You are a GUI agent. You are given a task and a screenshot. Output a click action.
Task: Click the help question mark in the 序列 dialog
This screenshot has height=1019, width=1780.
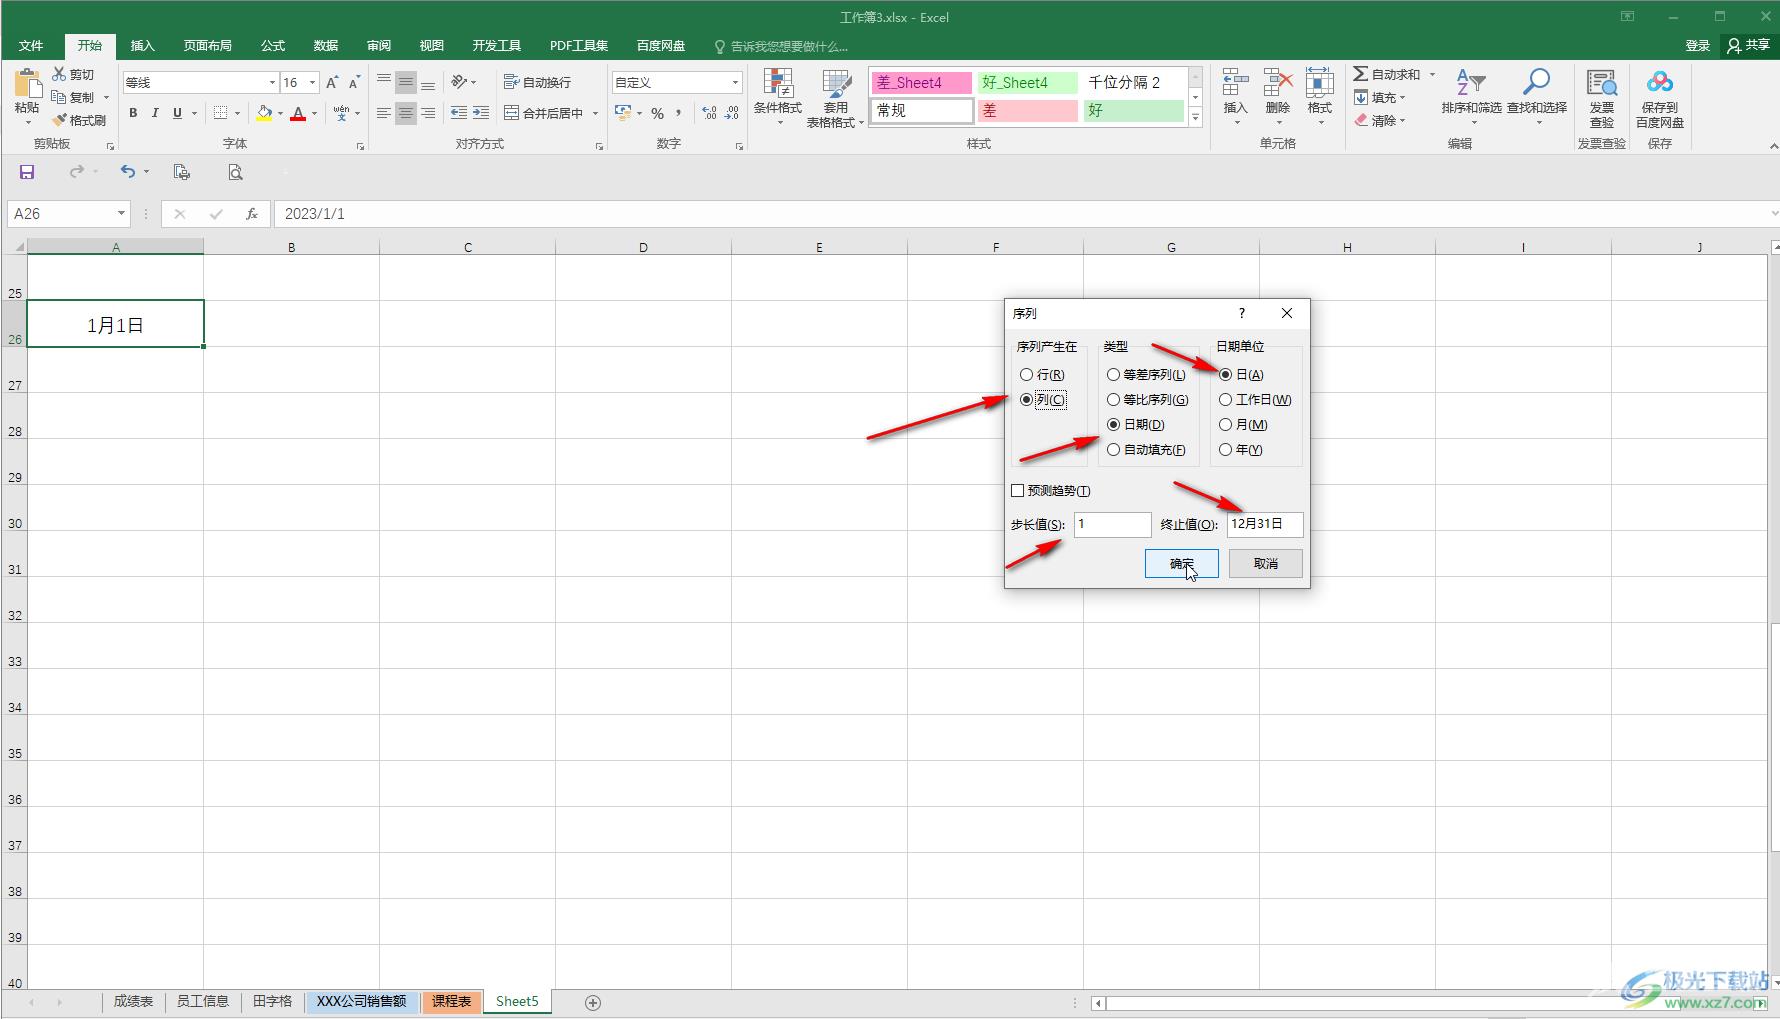[1242, 313]
